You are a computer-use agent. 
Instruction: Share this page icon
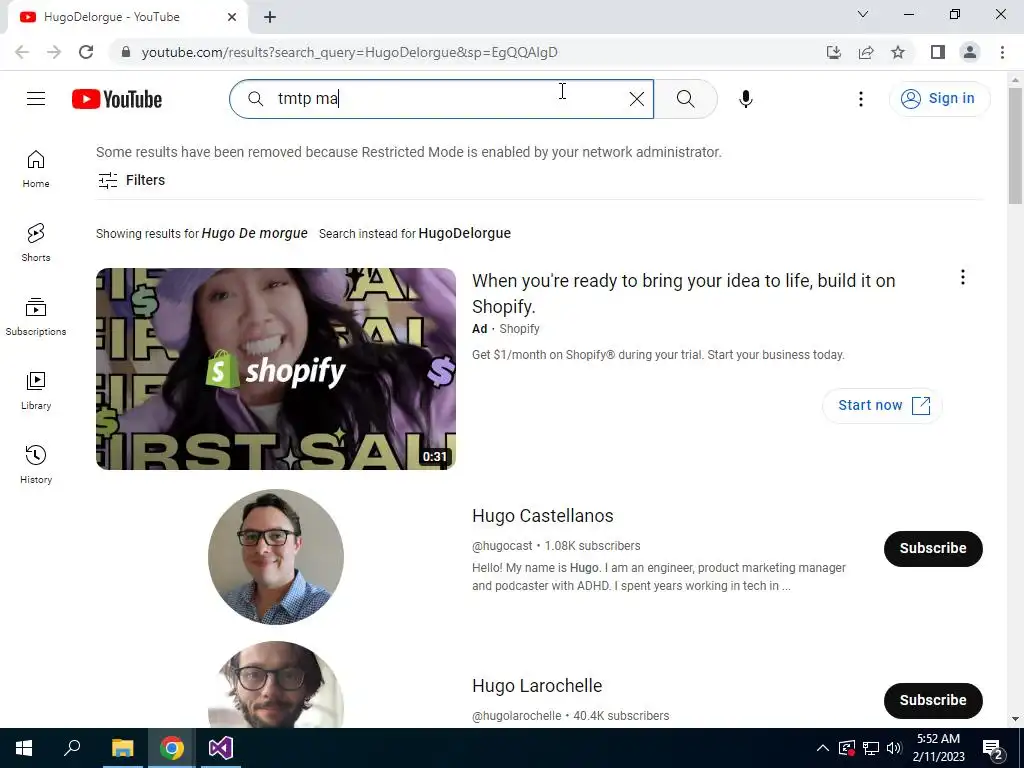tap(866, 52)
